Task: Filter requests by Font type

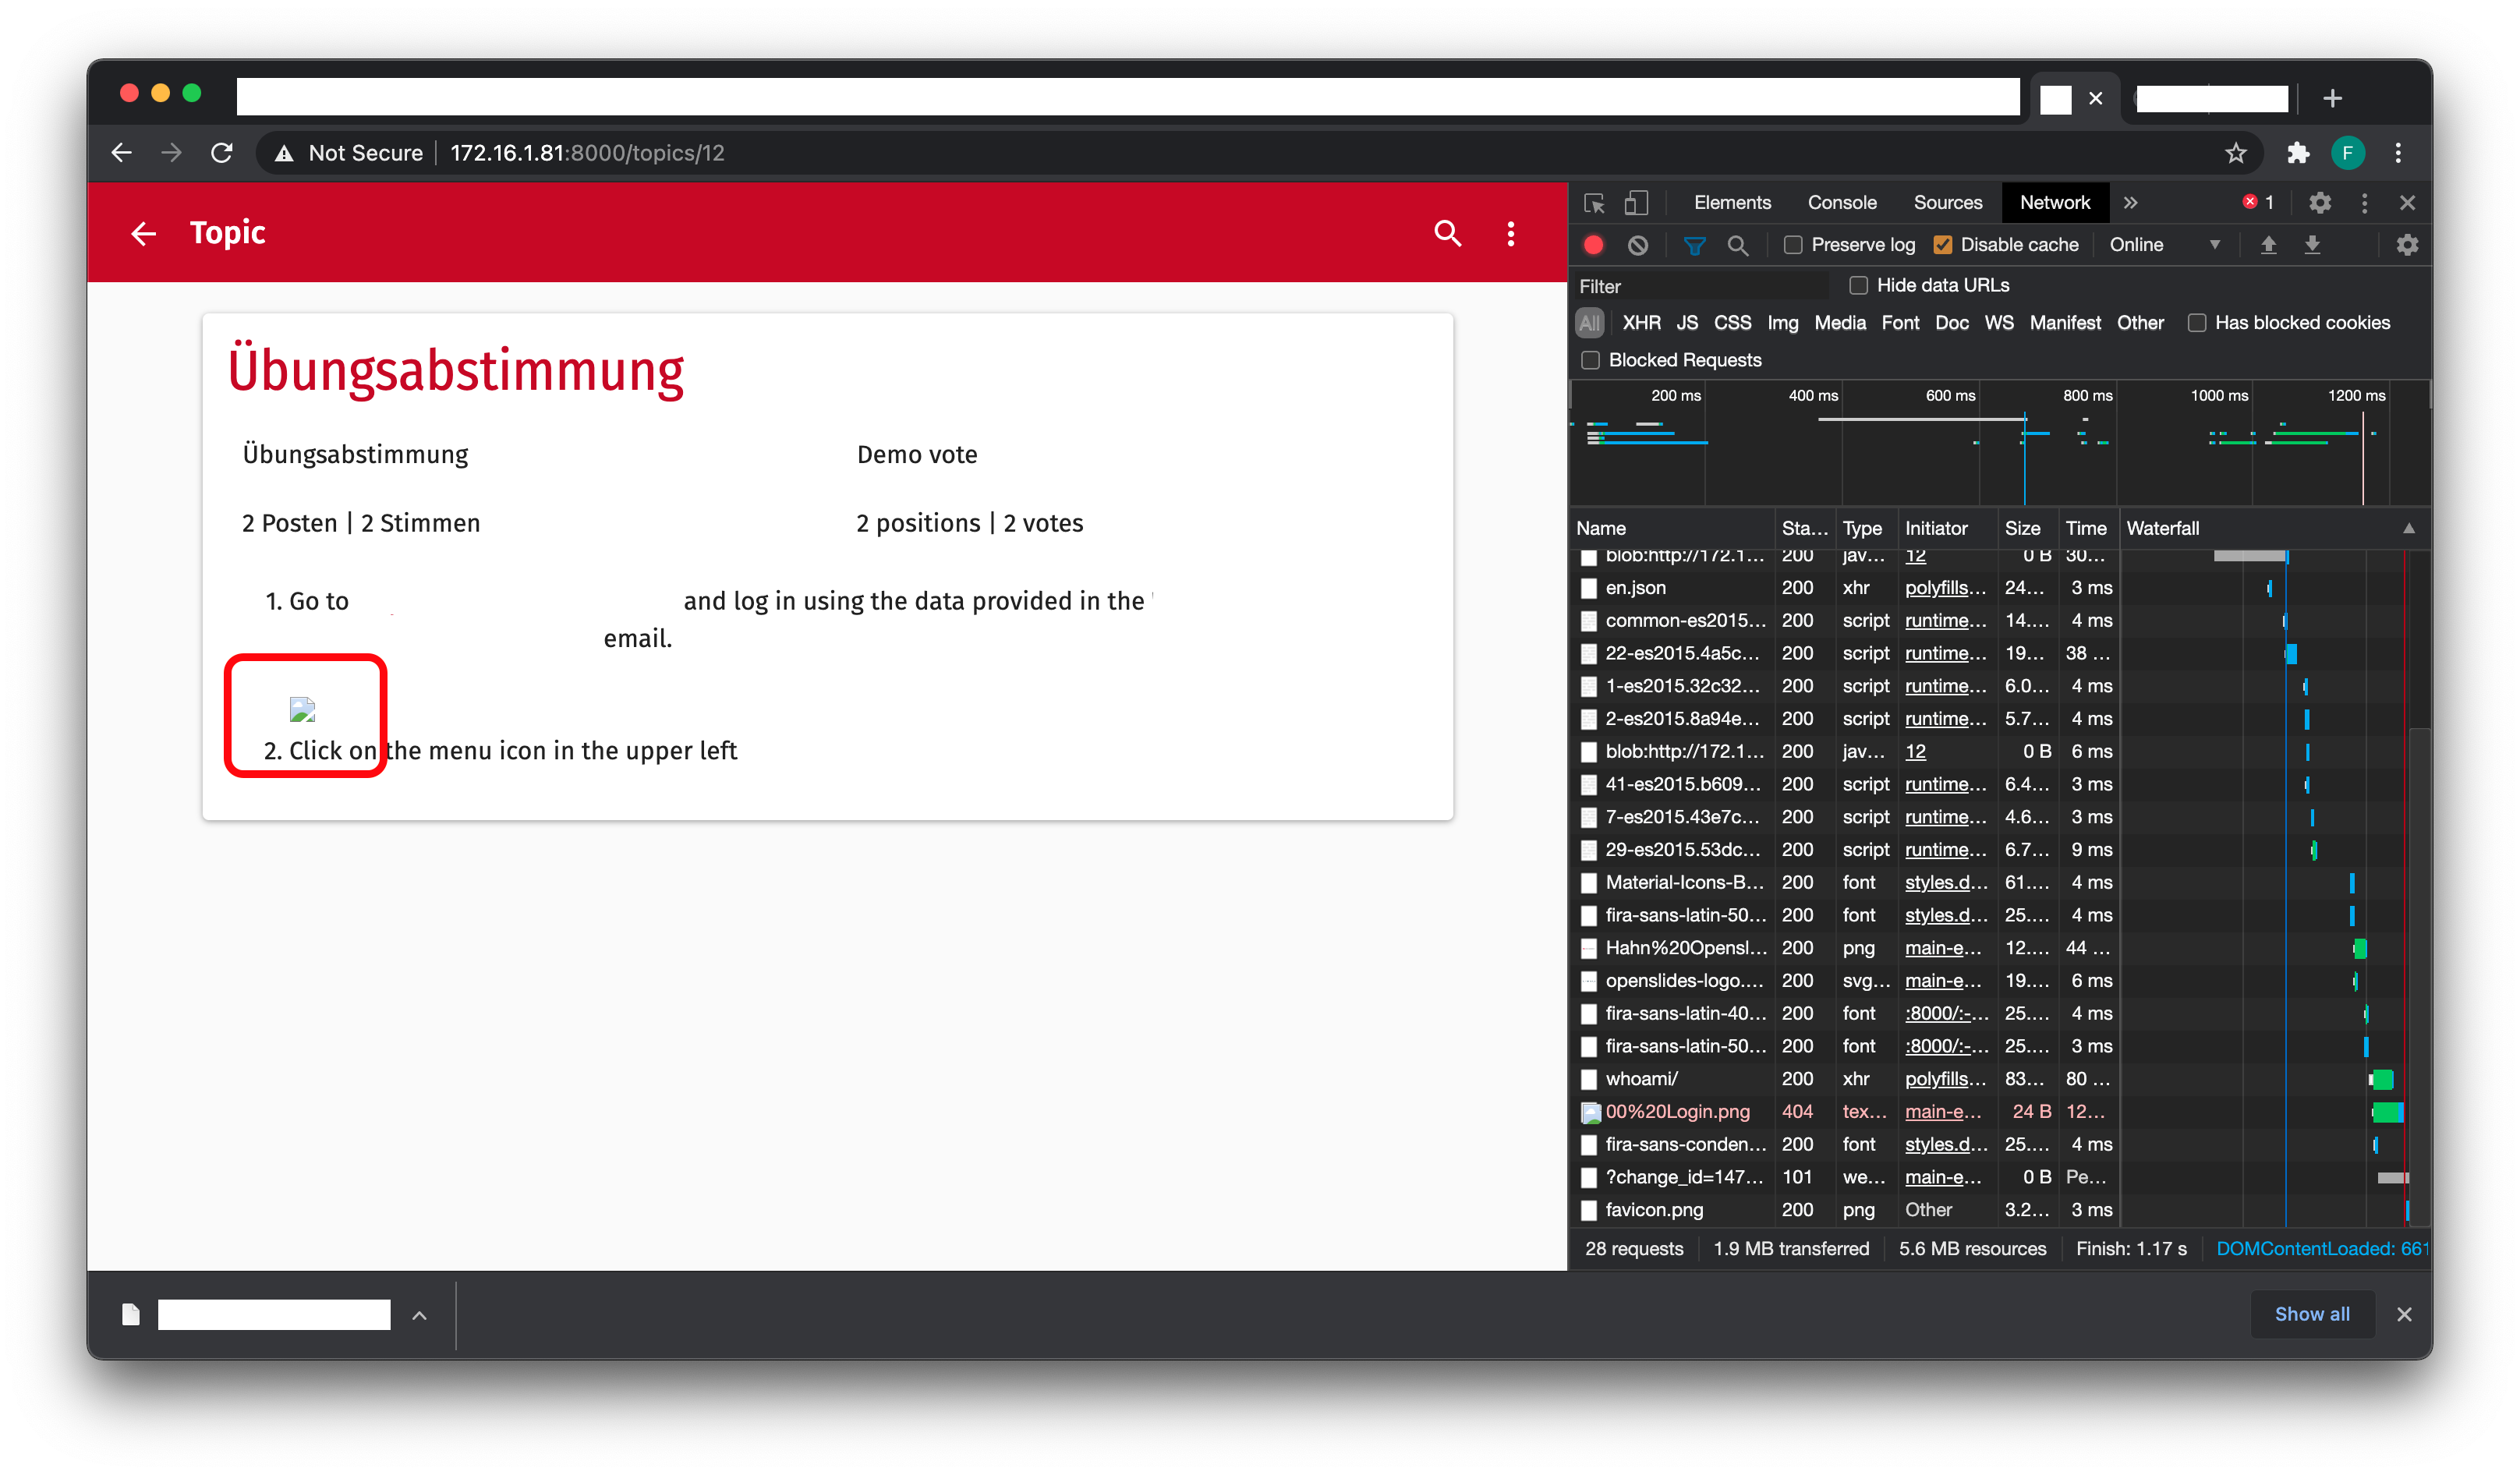Action: click(1900, 322)
